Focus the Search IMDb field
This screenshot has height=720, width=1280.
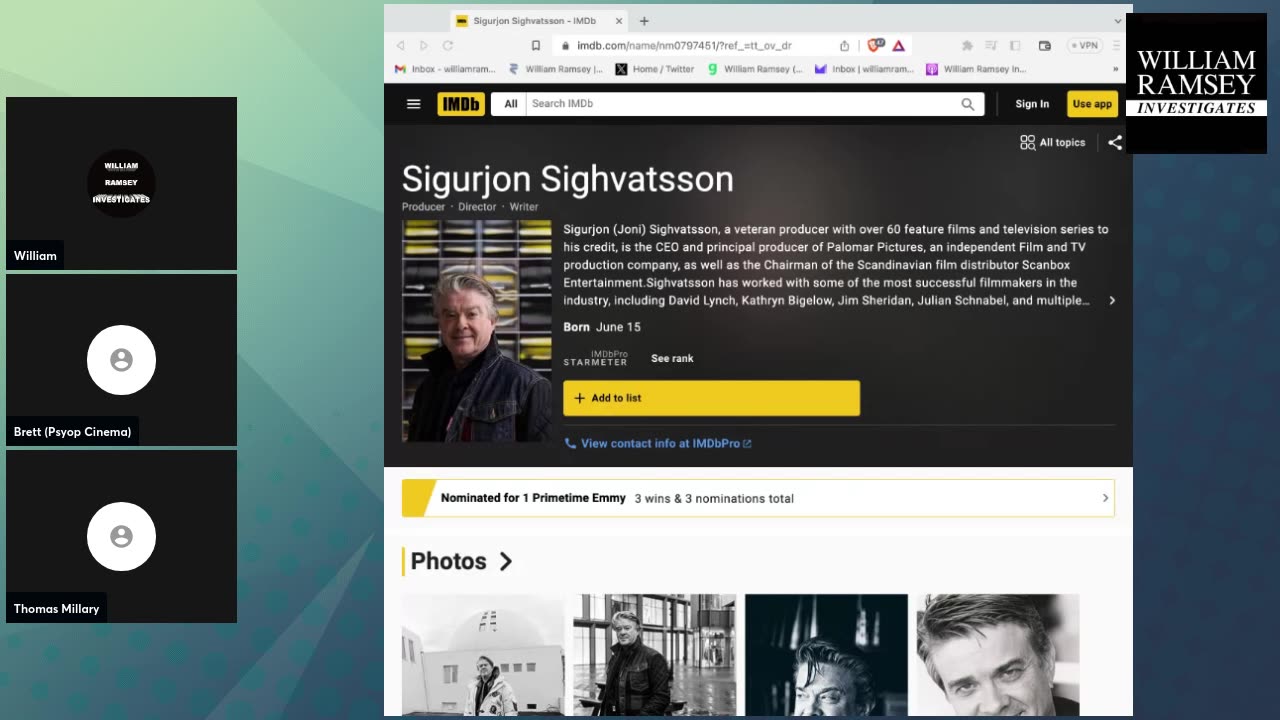(x=740, y=104)
